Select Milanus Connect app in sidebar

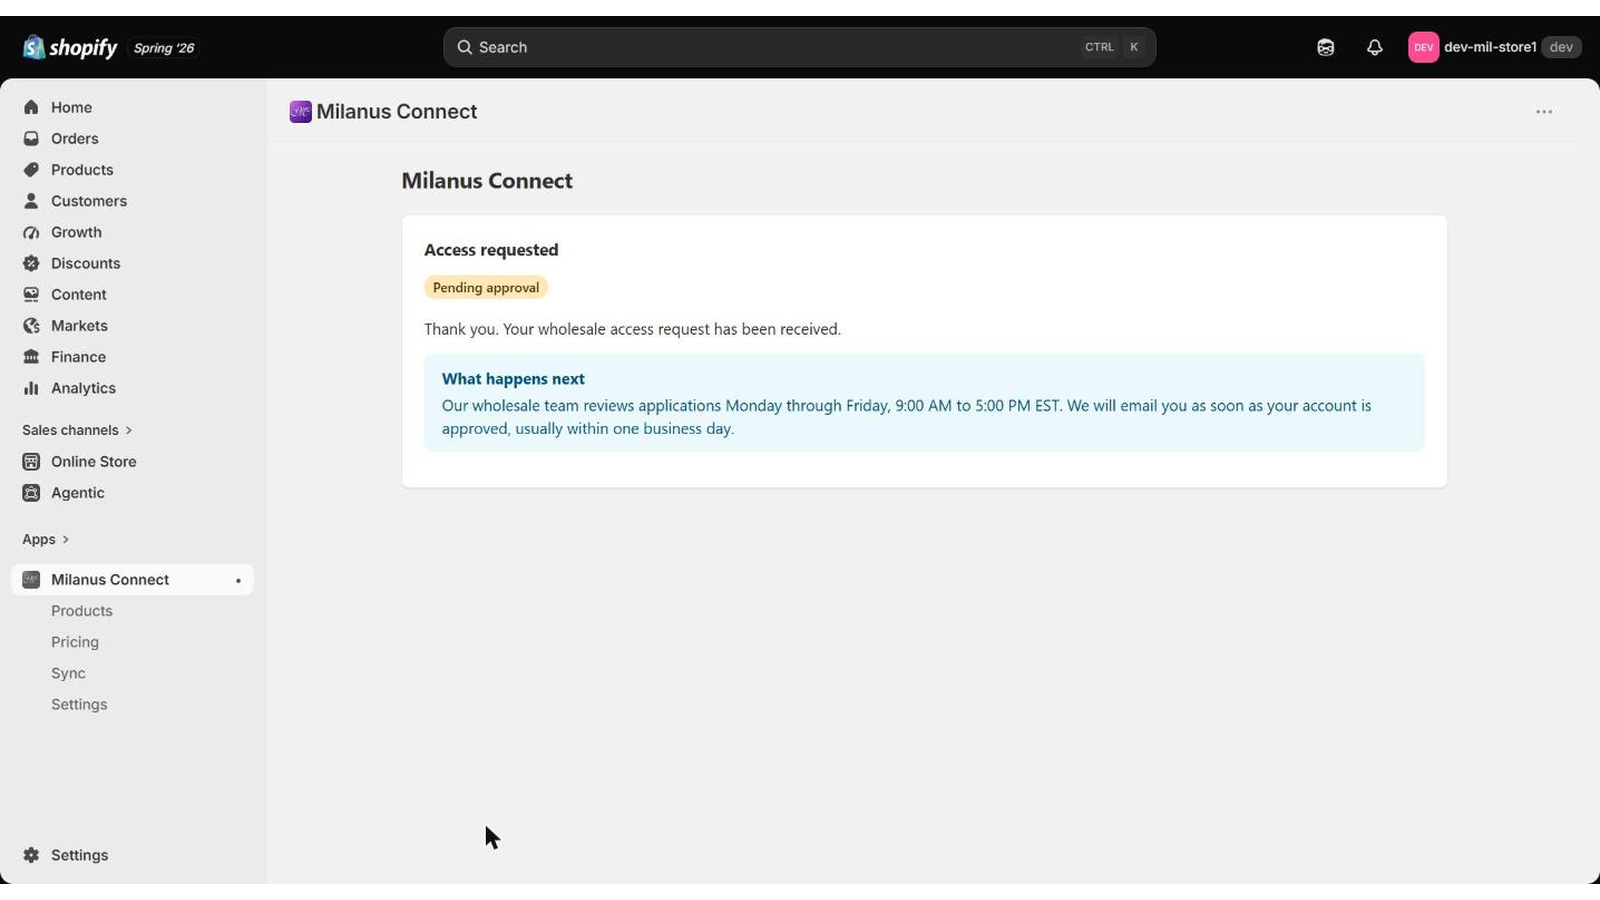tap(132, 579)
